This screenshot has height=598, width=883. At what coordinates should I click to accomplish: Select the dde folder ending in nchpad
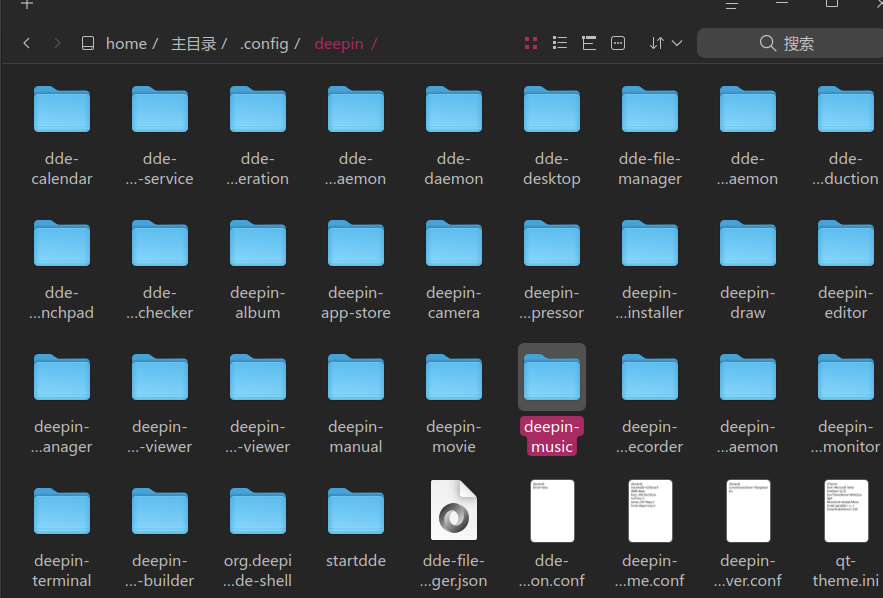(62, 270)
